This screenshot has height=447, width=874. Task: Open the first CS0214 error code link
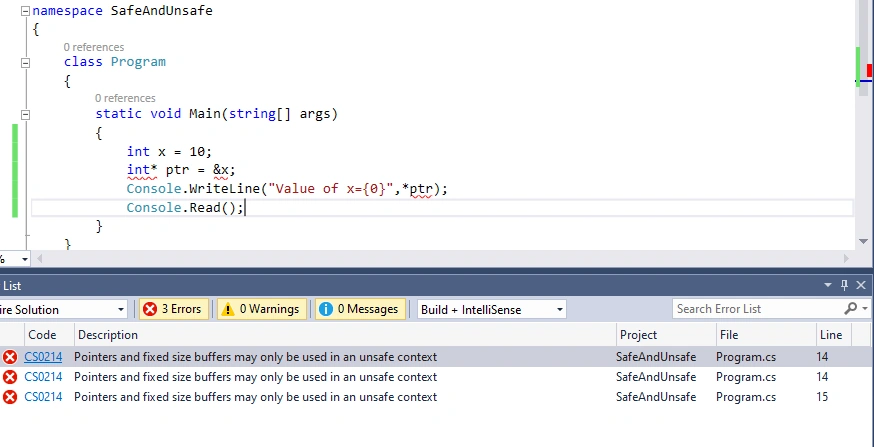click(43, 357)
